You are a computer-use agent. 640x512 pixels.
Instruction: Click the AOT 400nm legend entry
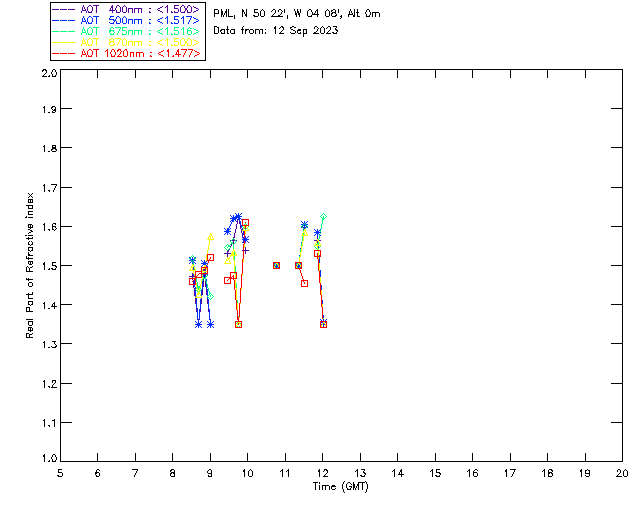click(x=126, y=9)
